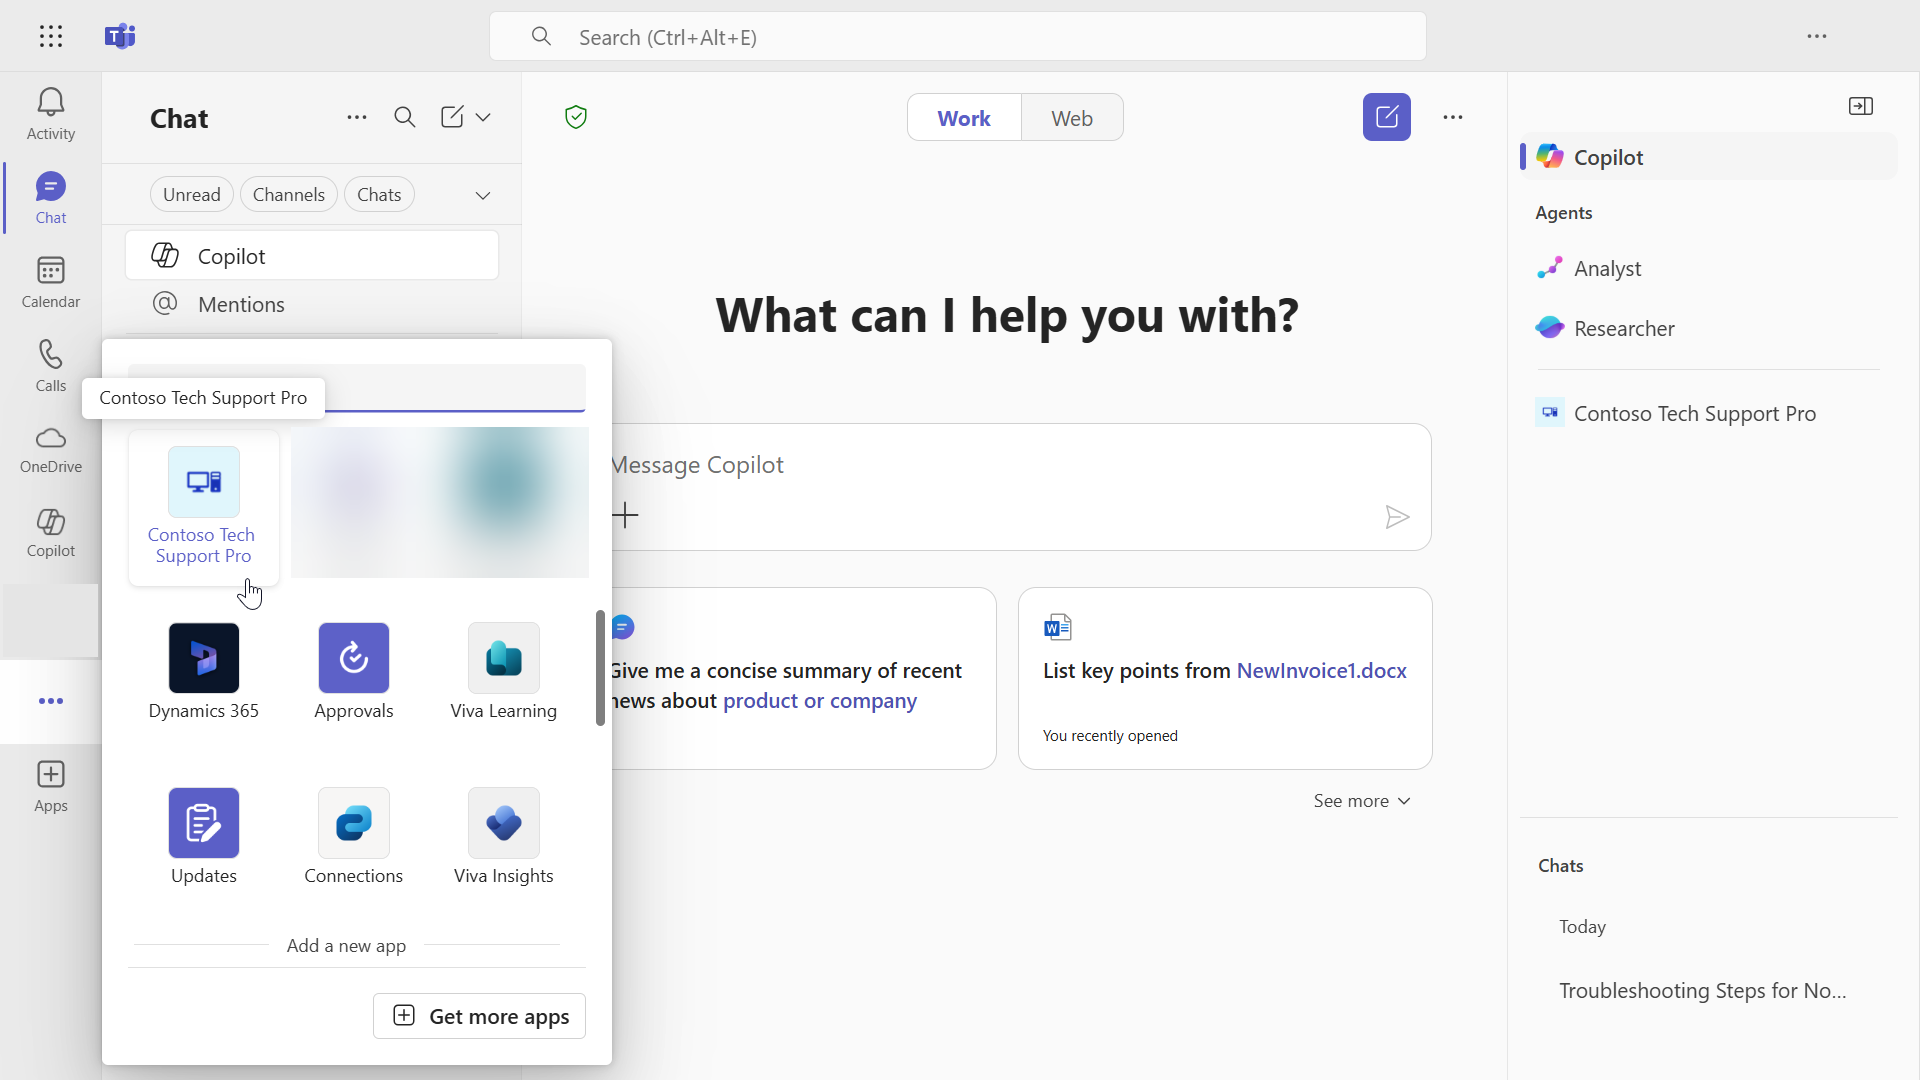Filter chats by Unread

[x=192, y=195]
